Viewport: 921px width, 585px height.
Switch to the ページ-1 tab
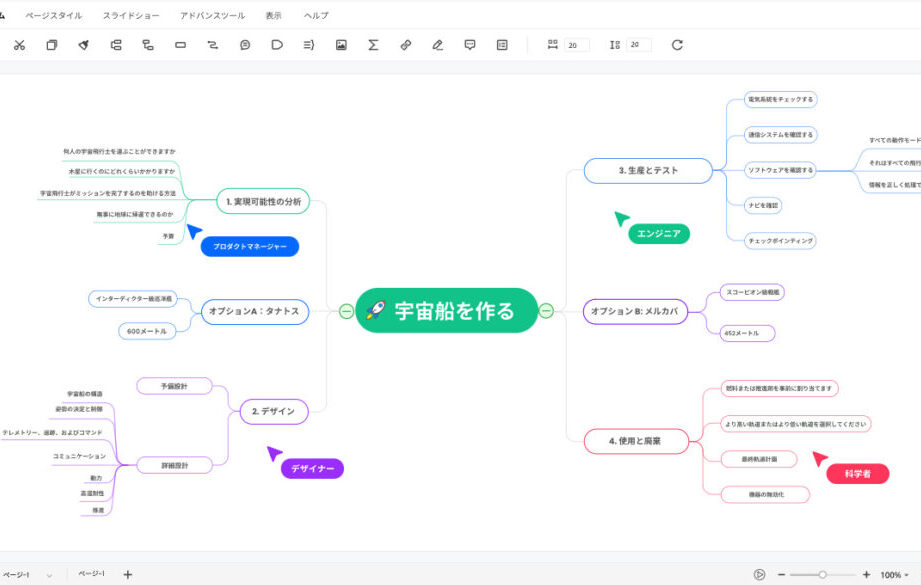92,574
